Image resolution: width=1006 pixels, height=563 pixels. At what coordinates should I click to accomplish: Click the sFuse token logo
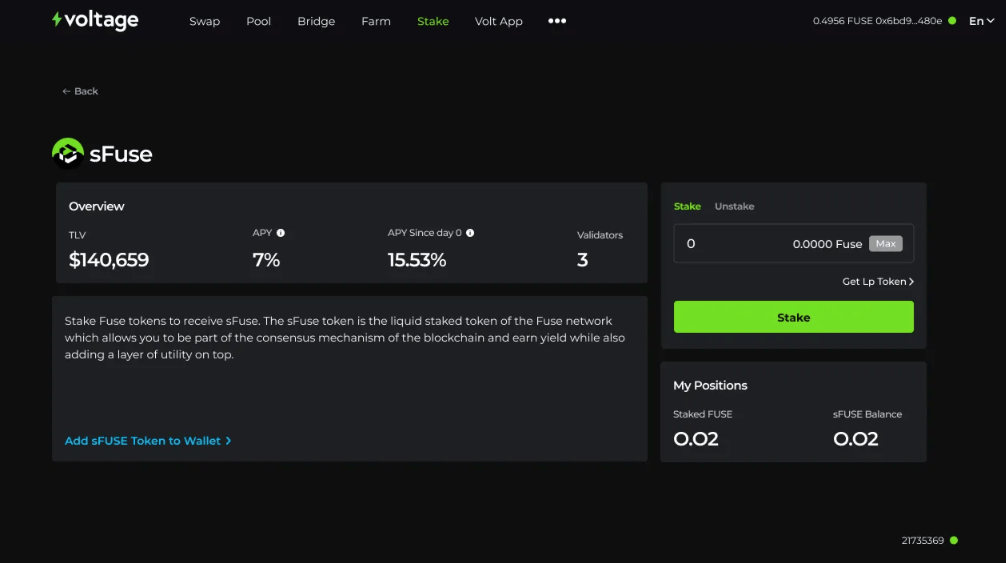tap(67, 153)
